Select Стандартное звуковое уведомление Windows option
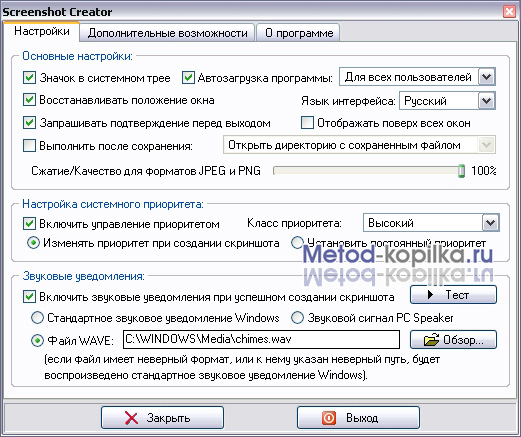The height and width of the screenshot is (437, 521). pyautogui.click(x=37, y=318)
